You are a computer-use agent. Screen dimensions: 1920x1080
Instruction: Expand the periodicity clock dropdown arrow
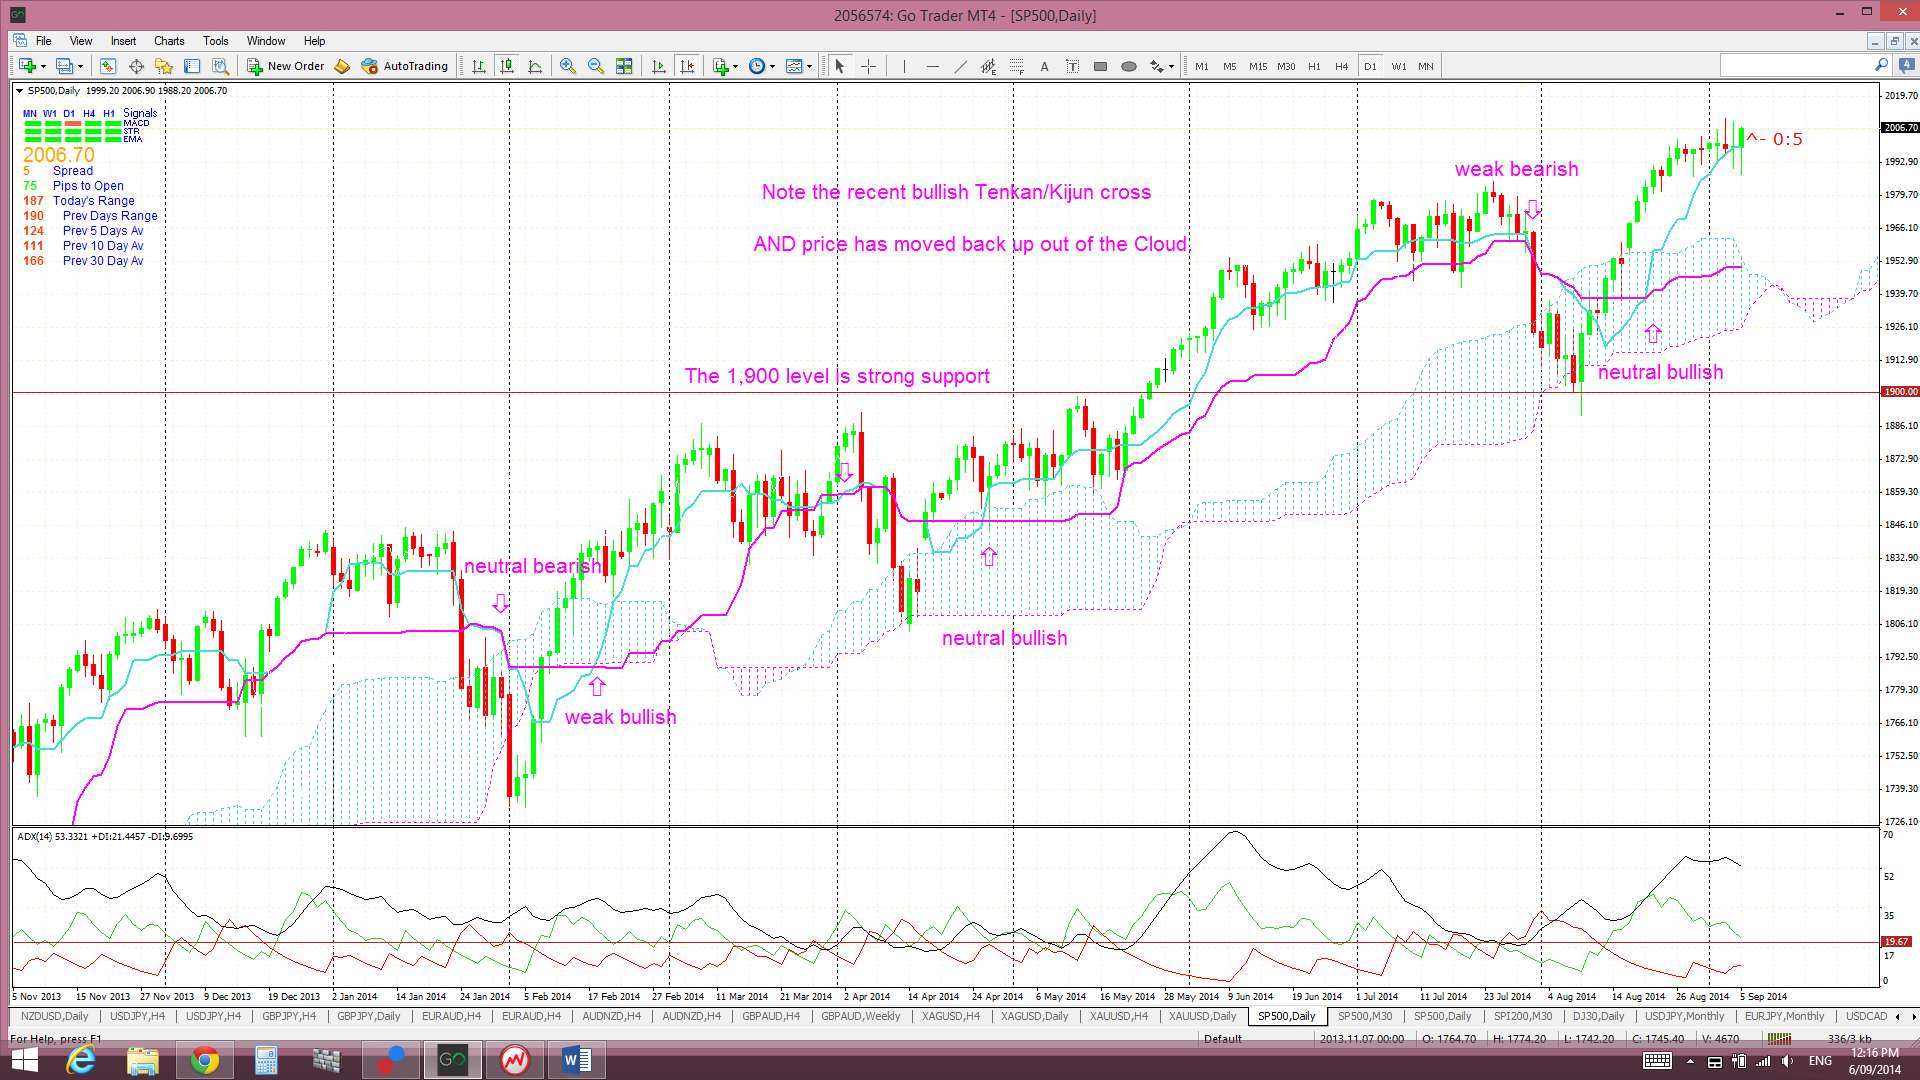click(772, 67)
